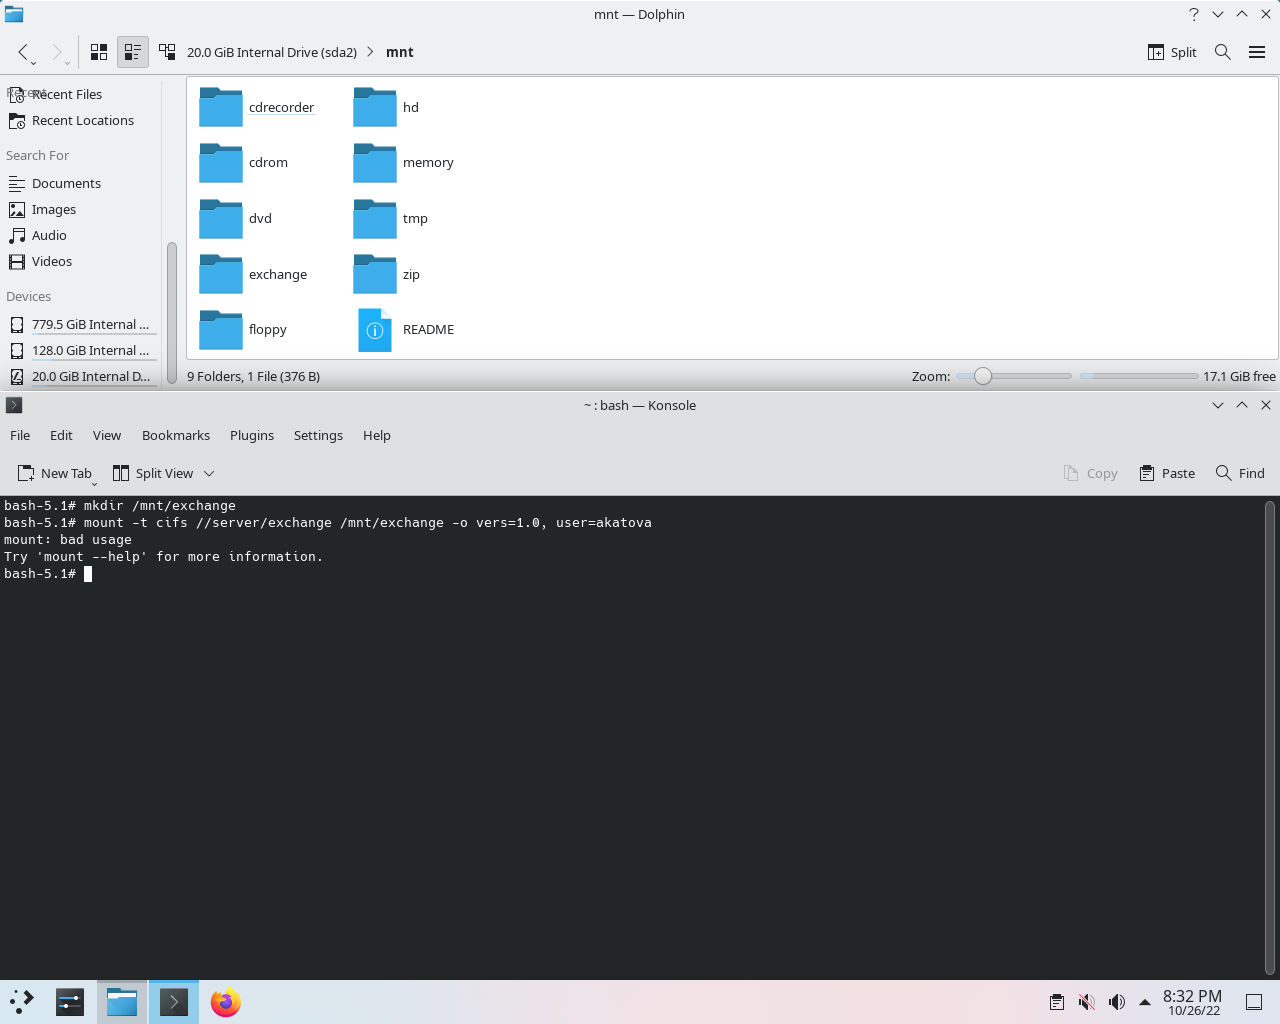
Task: Expand the Split View dropdown chevron
Action: tap(209, 473)
